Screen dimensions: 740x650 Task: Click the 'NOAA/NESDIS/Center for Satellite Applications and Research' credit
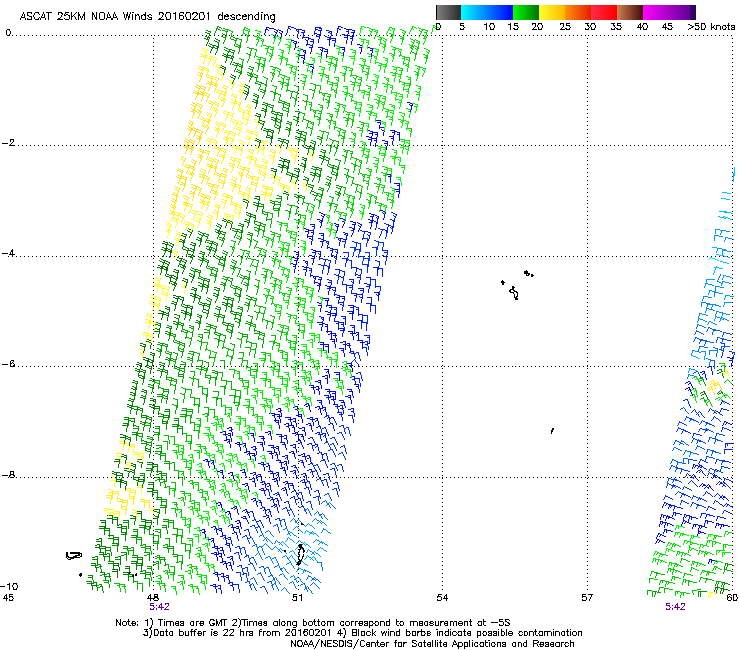(432, 644)
